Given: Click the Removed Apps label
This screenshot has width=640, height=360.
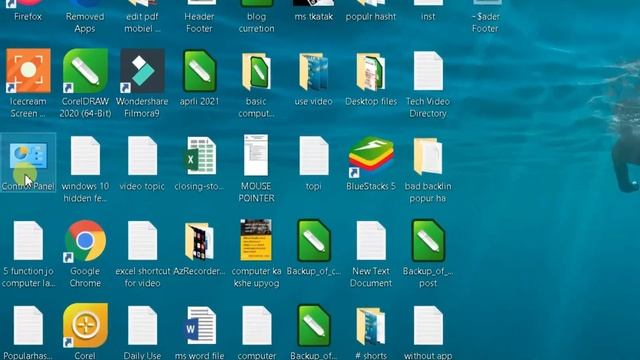Looking at the screenshot, I should coord(85,22).
